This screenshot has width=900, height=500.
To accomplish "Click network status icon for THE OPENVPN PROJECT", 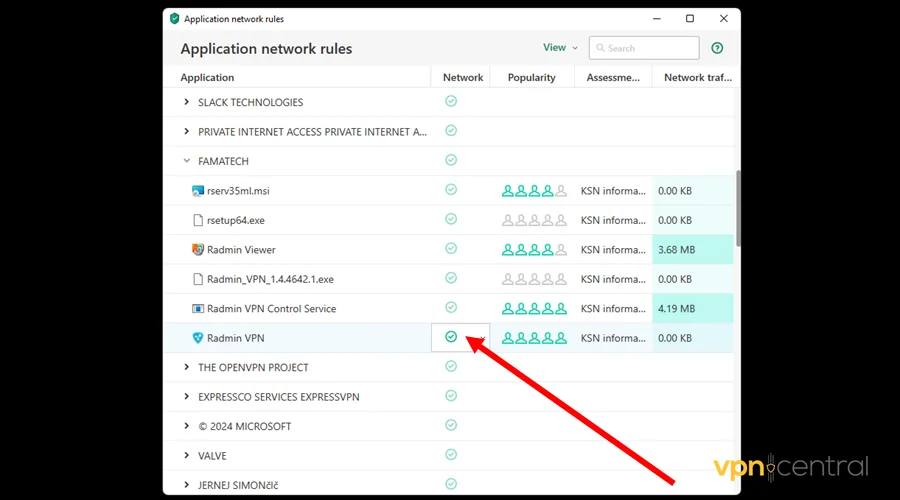I will point(451,366).
